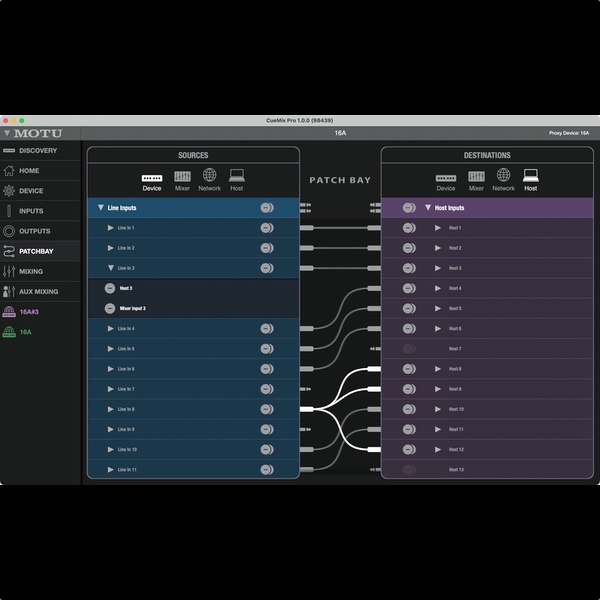
Task: Click disconnect button for Line In 11
Action: point(267,470)
